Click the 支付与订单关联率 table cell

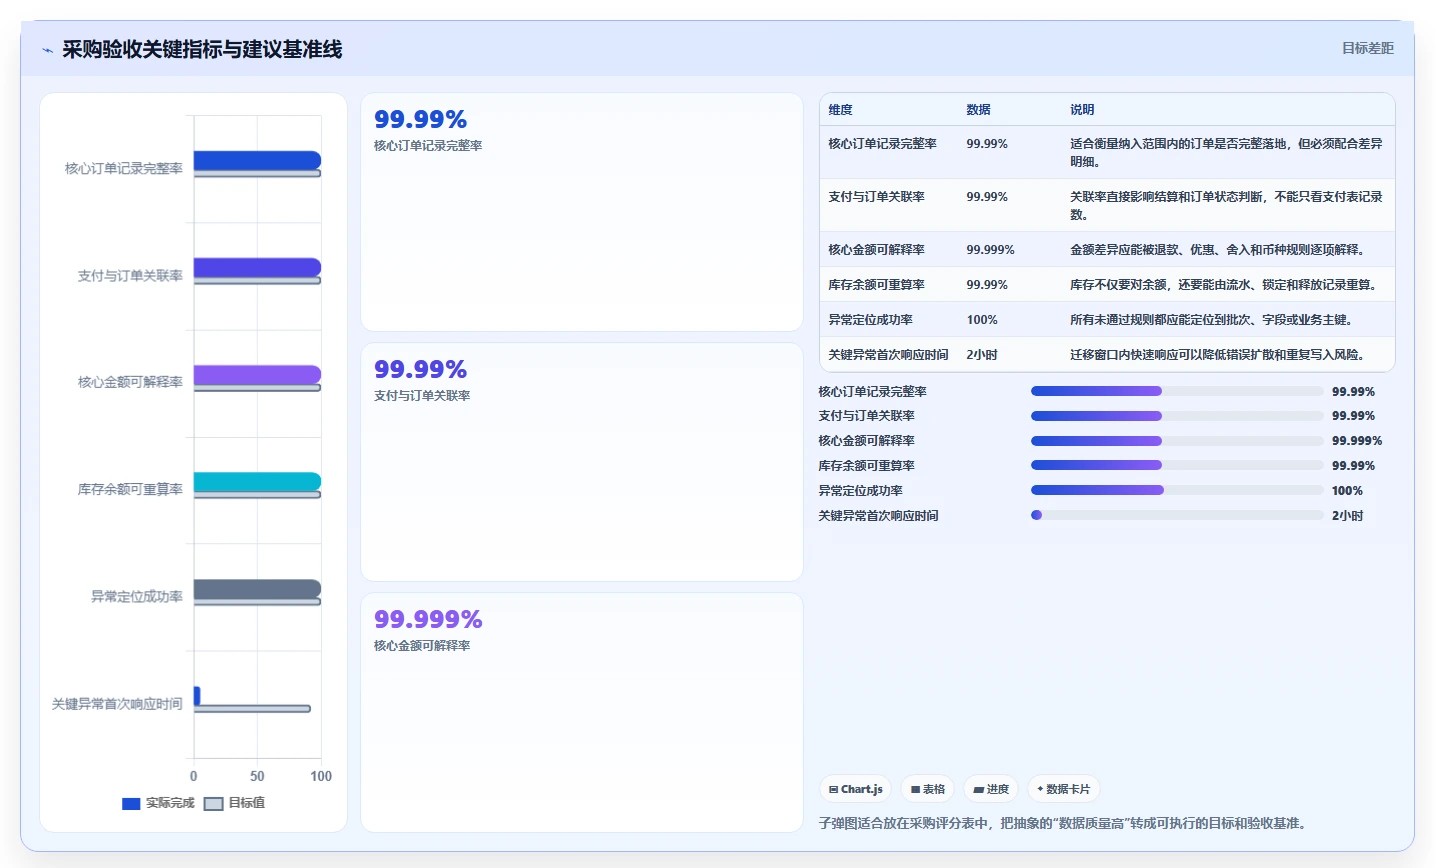(876, 196)
